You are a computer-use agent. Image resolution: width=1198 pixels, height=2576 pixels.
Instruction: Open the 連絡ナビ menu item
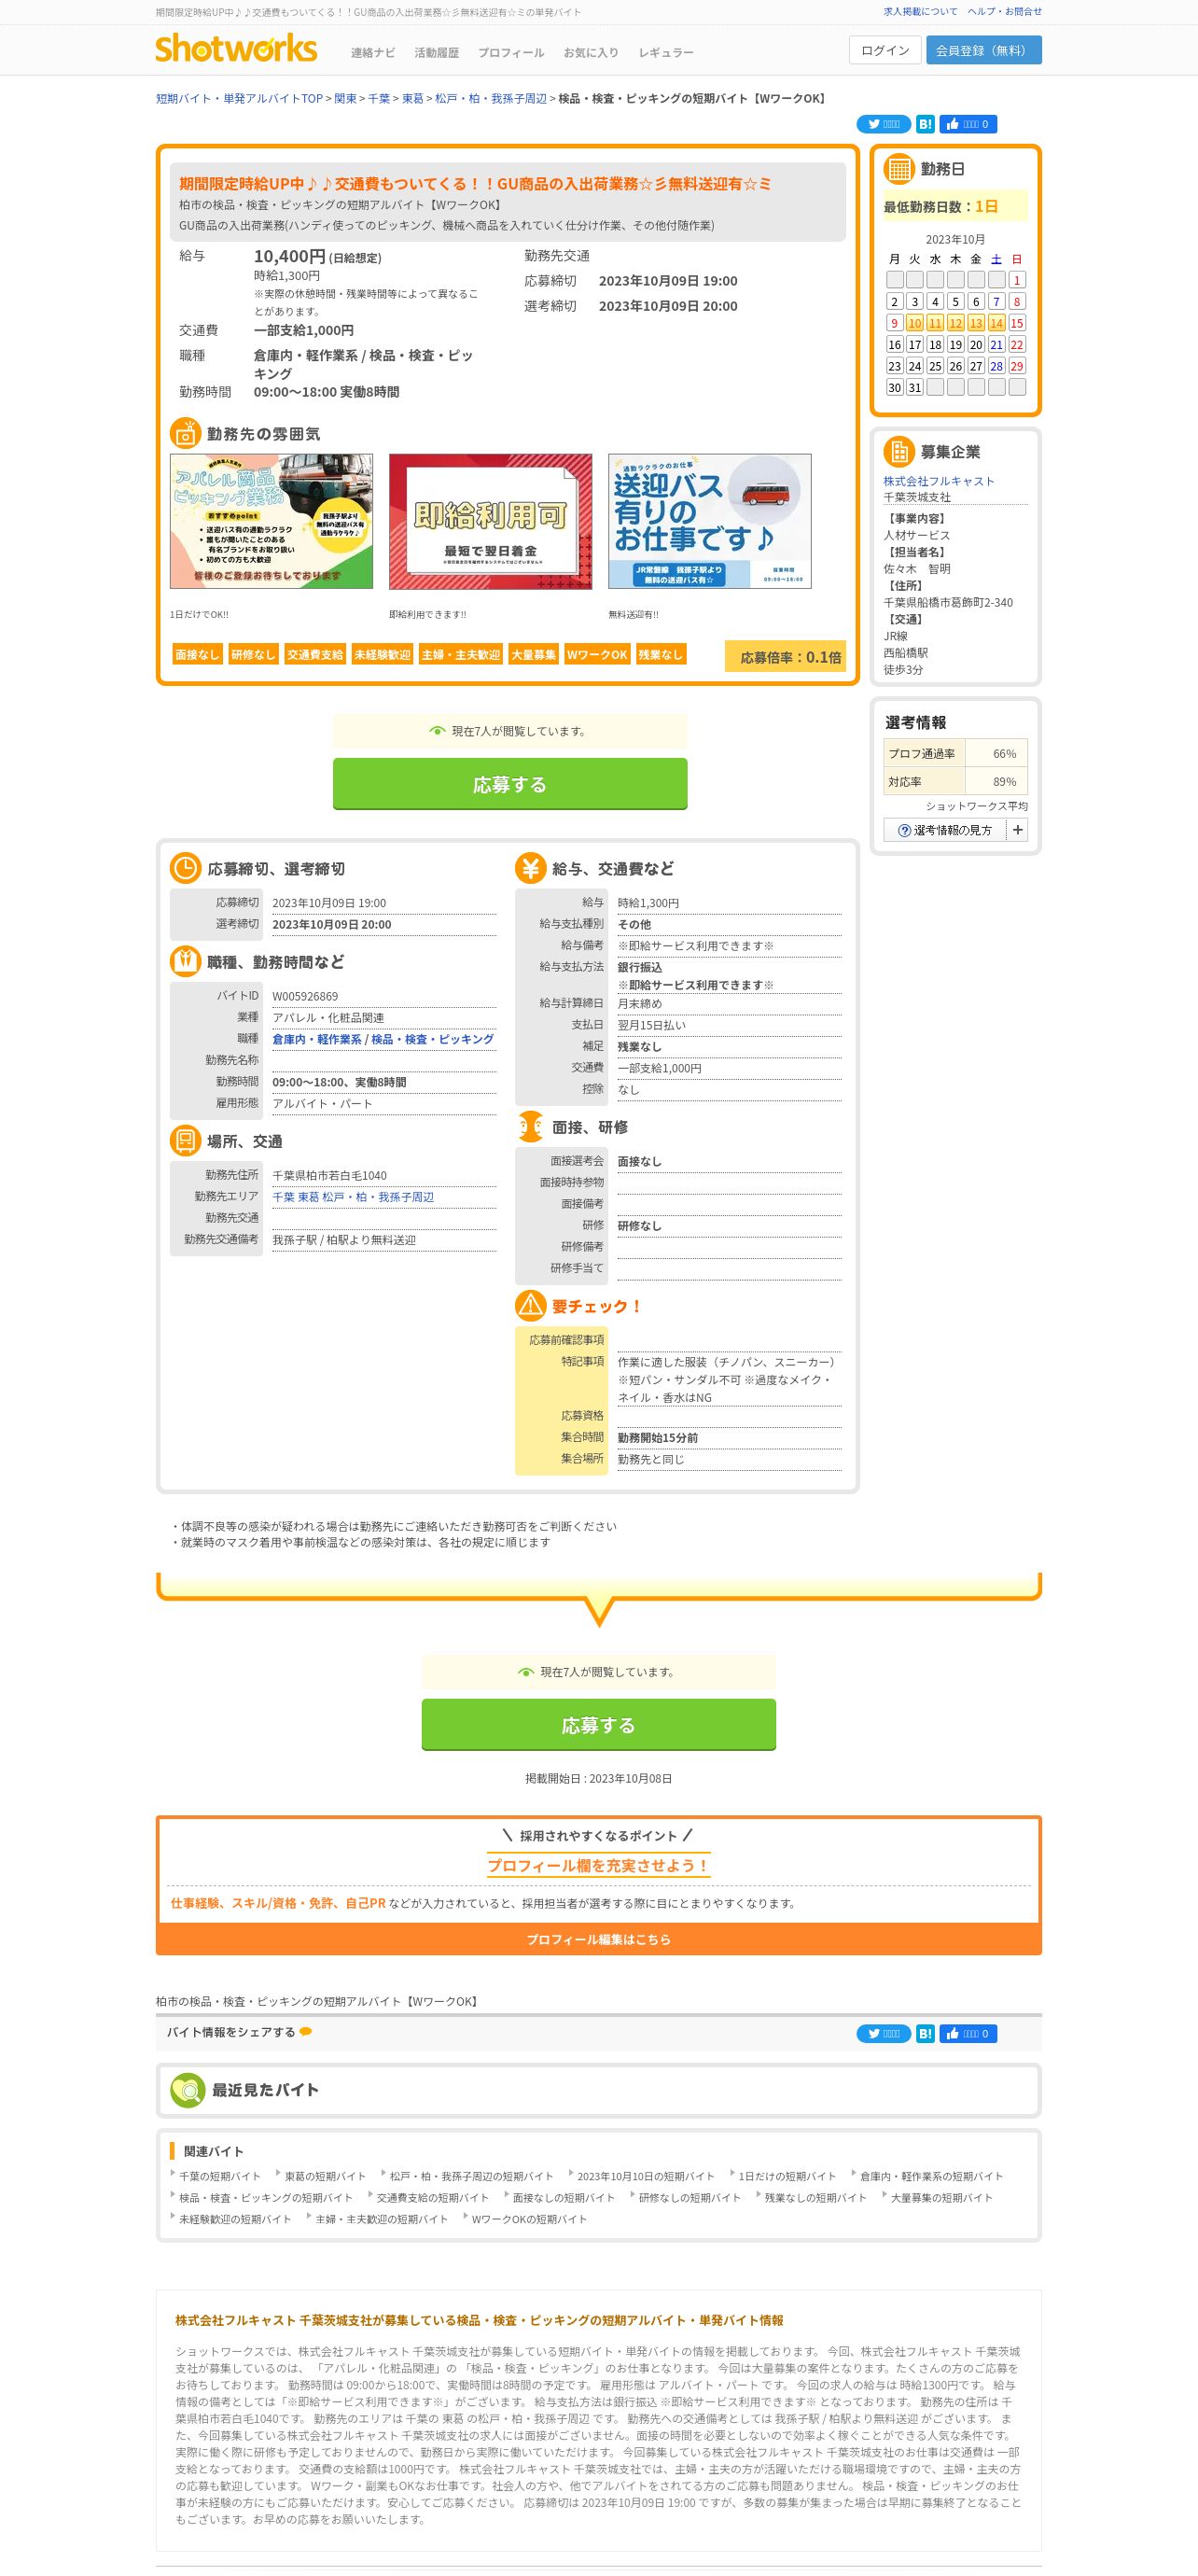[373, 53]
